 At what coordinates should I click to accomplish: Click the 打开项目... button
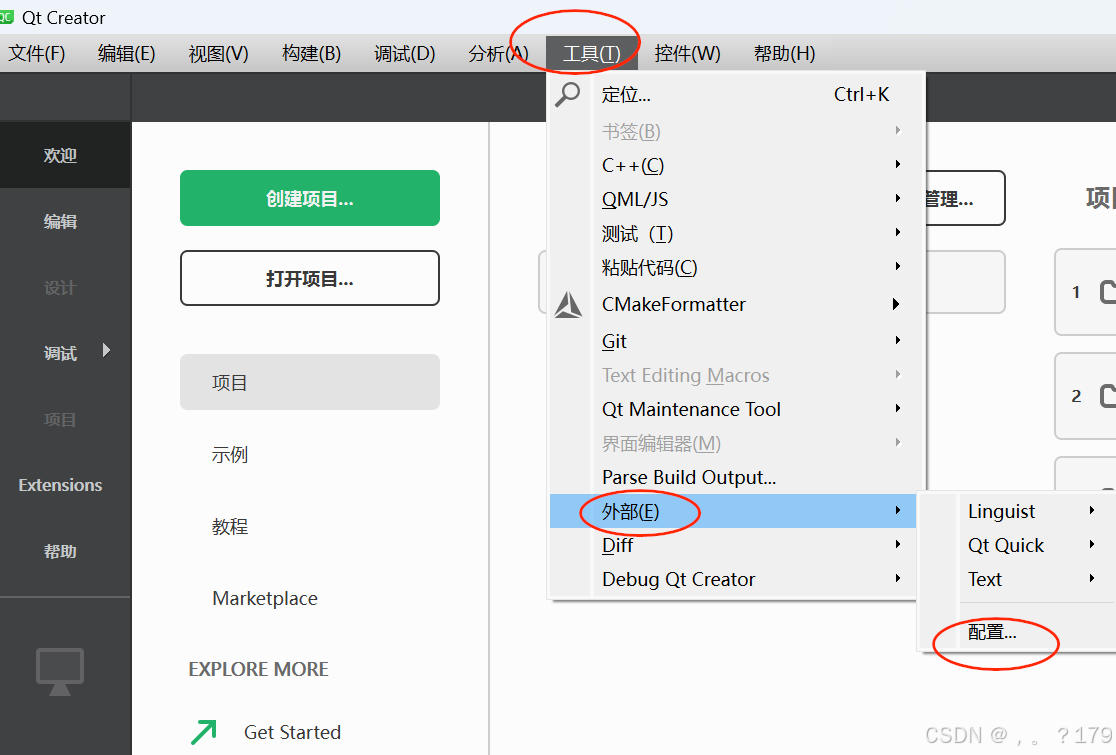pos(310,278)
